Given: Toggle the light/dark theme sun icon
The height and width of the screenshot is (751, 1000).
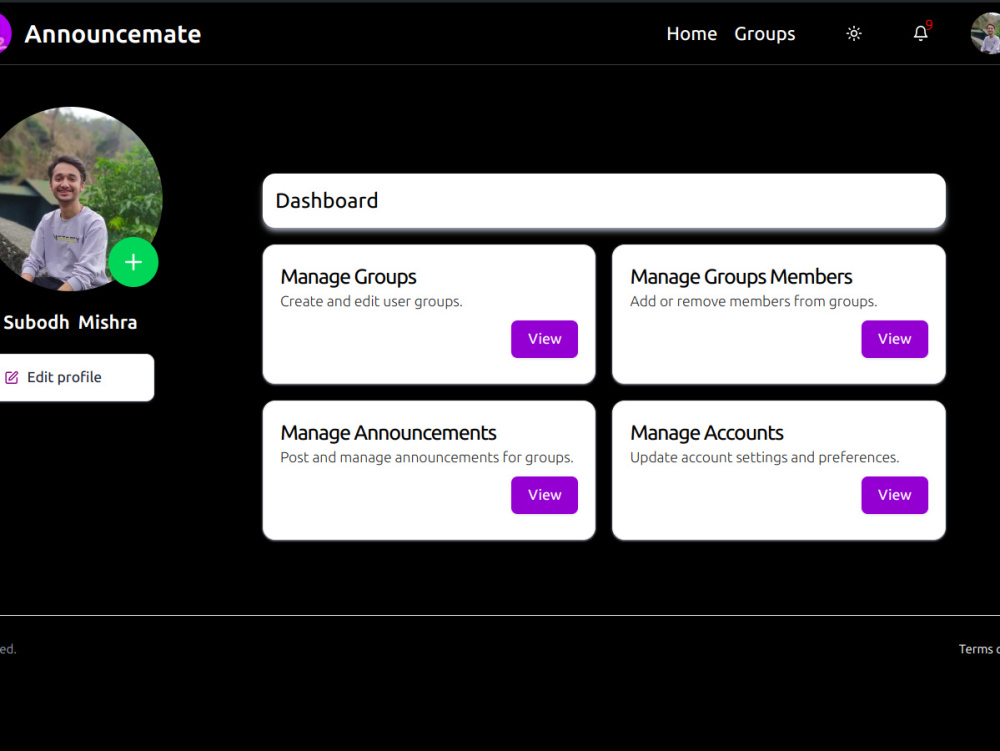Looking at the screenshot, I should 854,34.
